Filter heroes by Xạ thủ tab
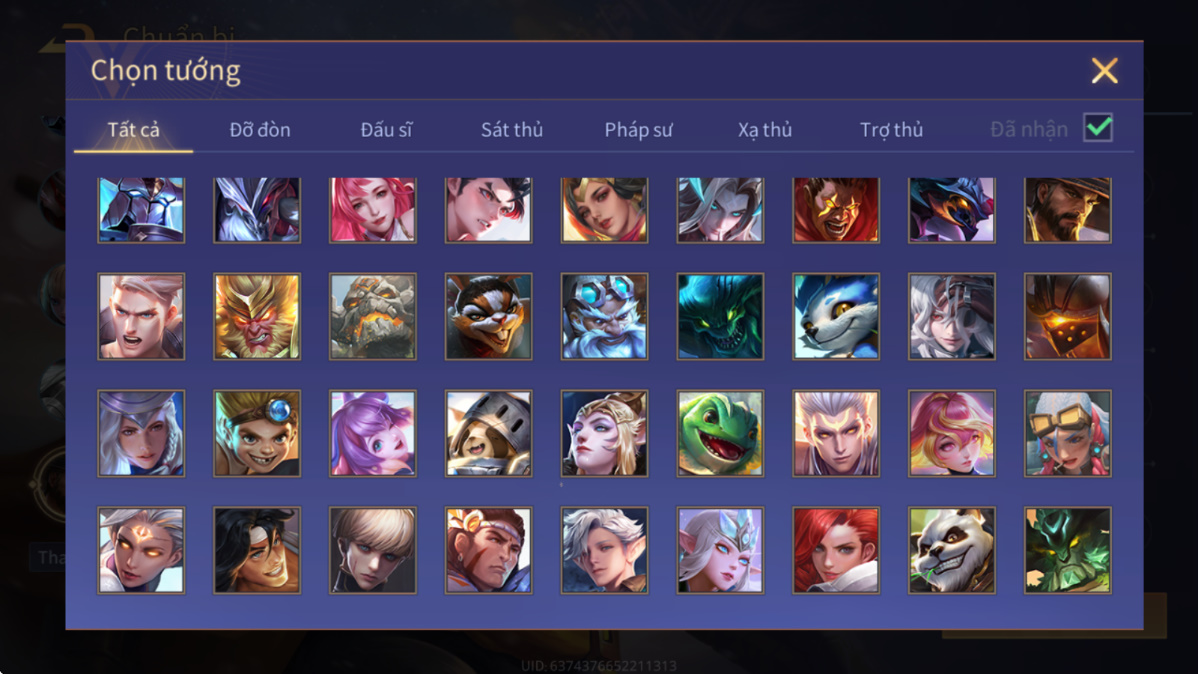The width and height of the screenshot is (1198, 674). pyautogui.click(x=765, y=130)
